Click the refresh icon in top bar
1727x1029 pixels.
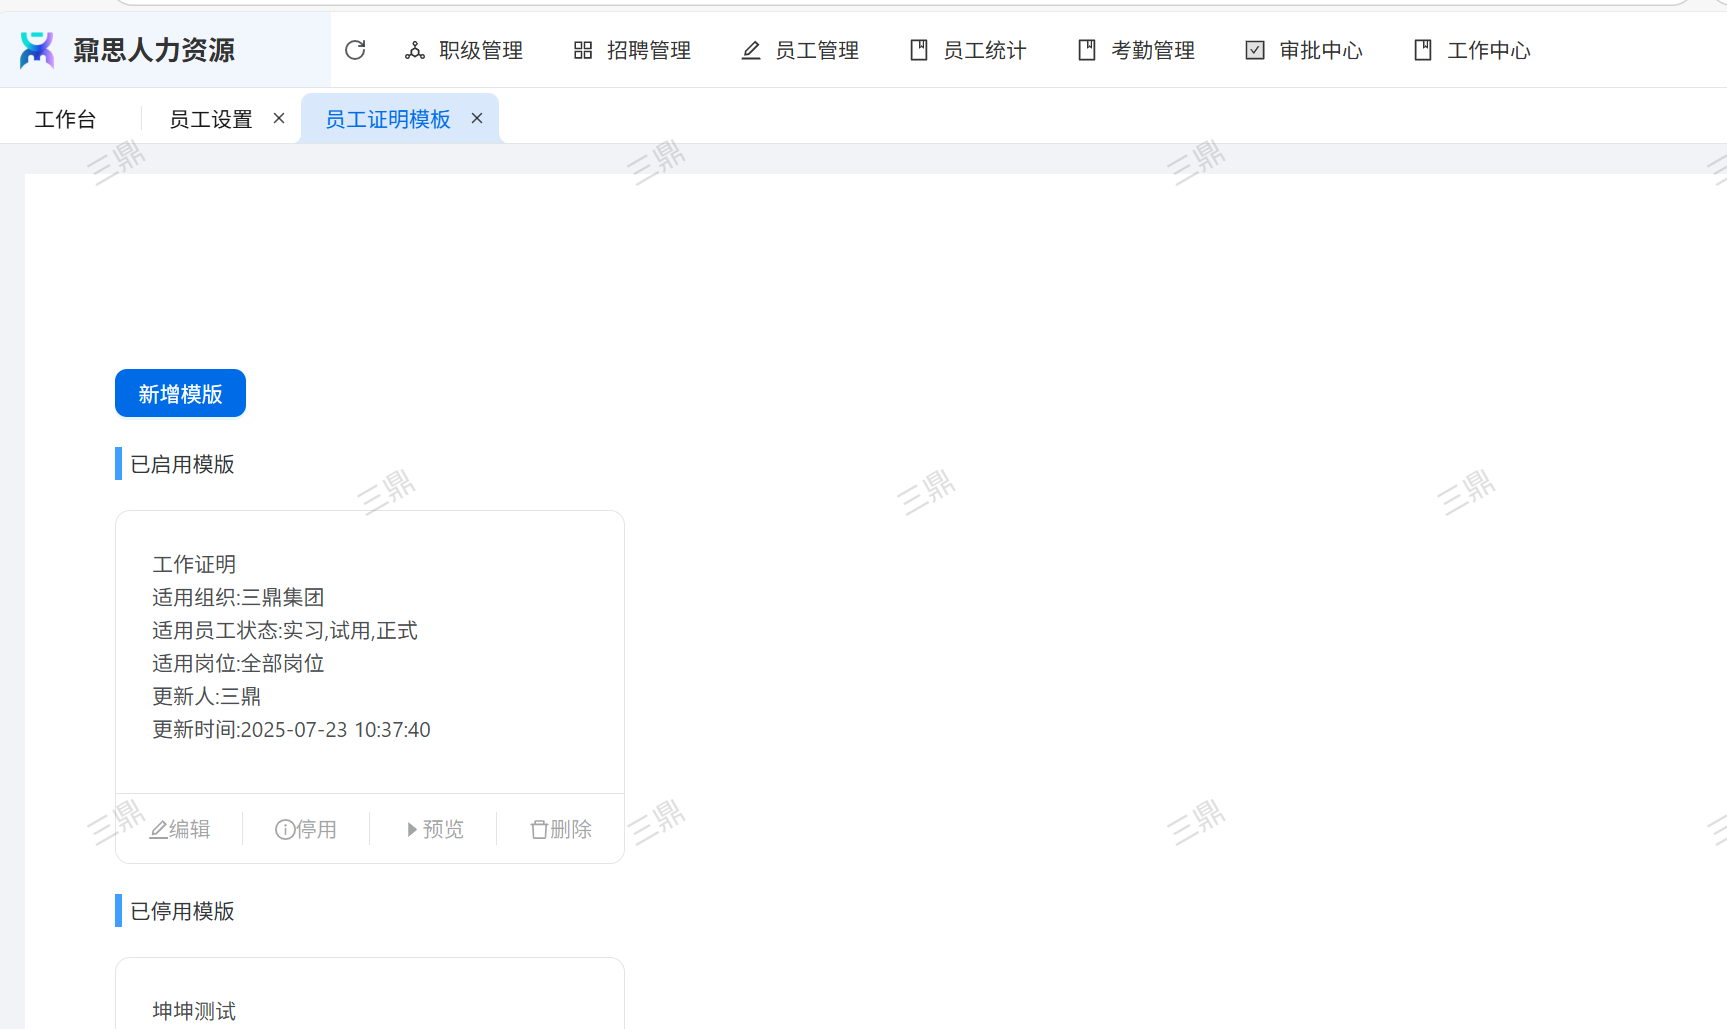pos(355,50)
